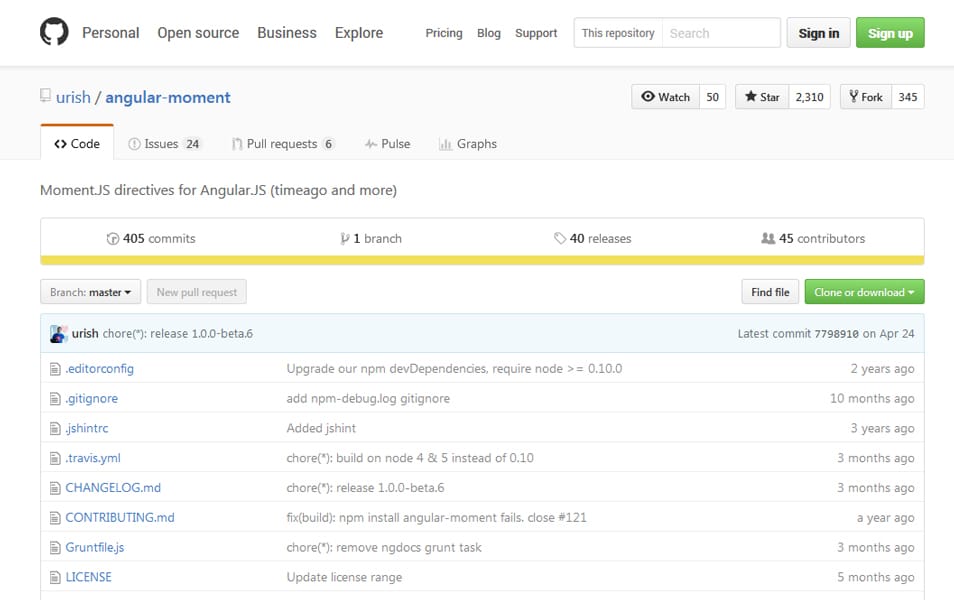Star the angular-moment repository
The width and height of the screenshot is (954, 600).
pos(762,97)
